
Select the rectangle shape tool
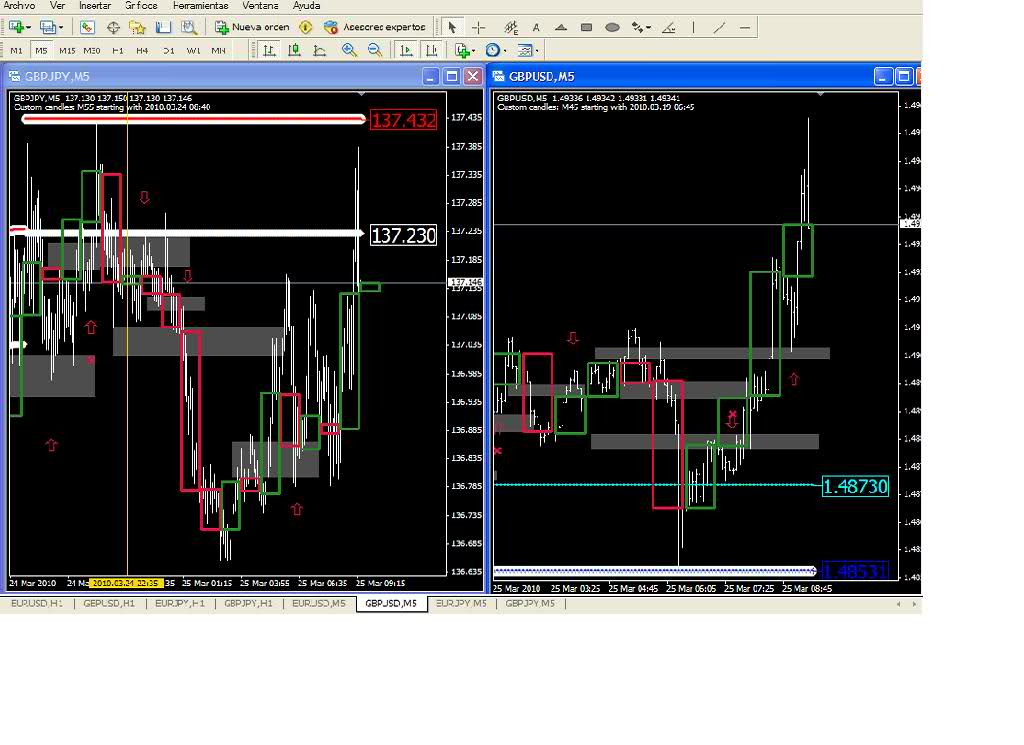point(586,27)
